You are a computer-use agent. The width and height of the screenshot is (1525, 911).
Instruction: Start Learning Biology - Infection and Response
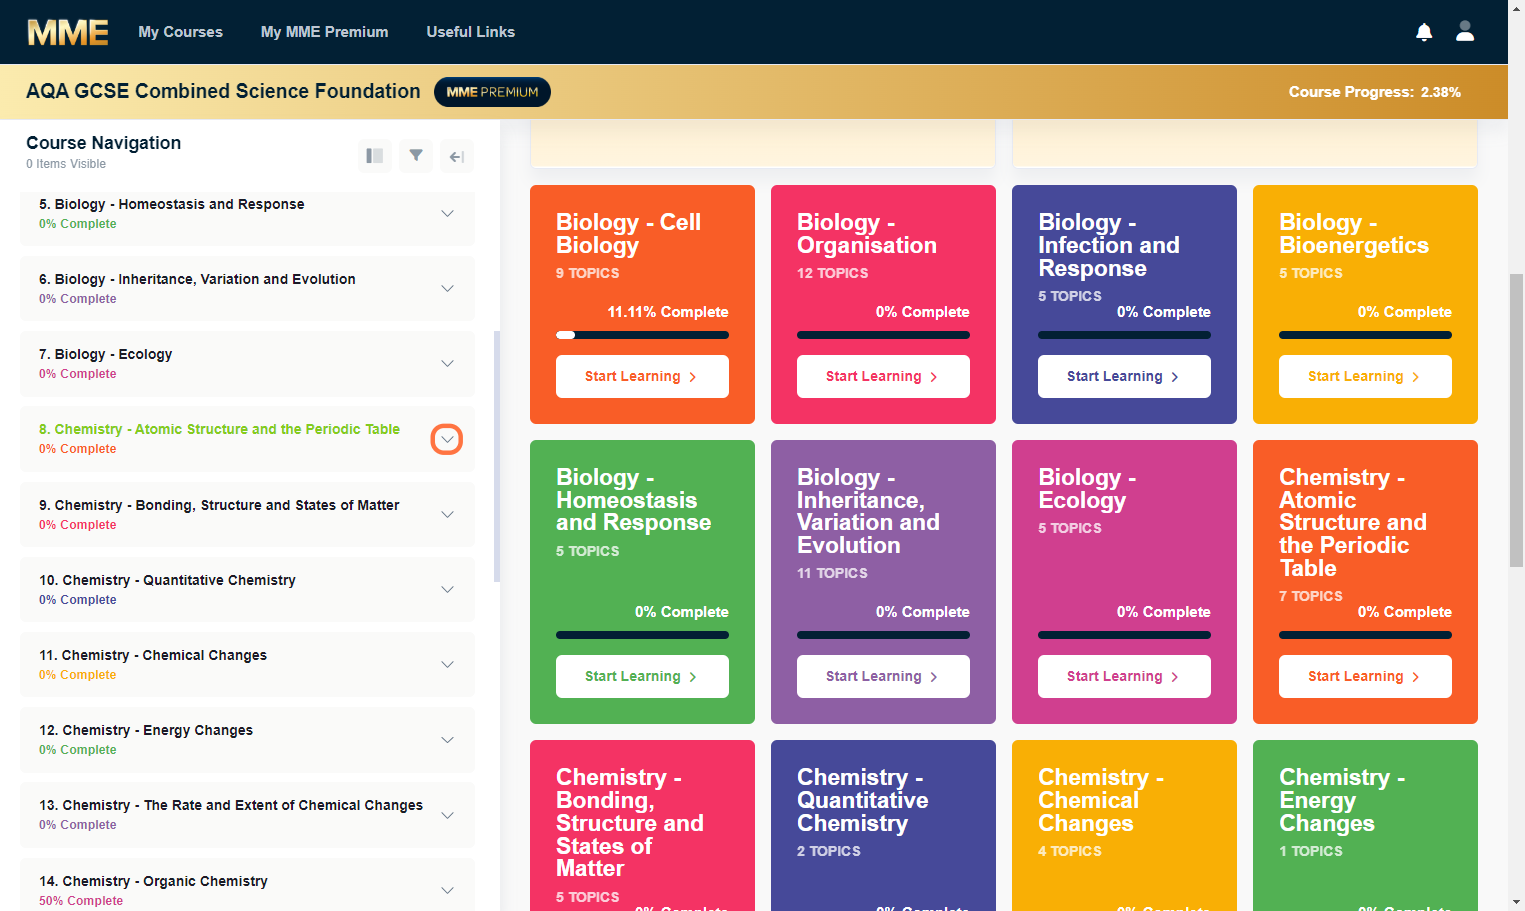pyautogui.click(x=1124, y=377)
